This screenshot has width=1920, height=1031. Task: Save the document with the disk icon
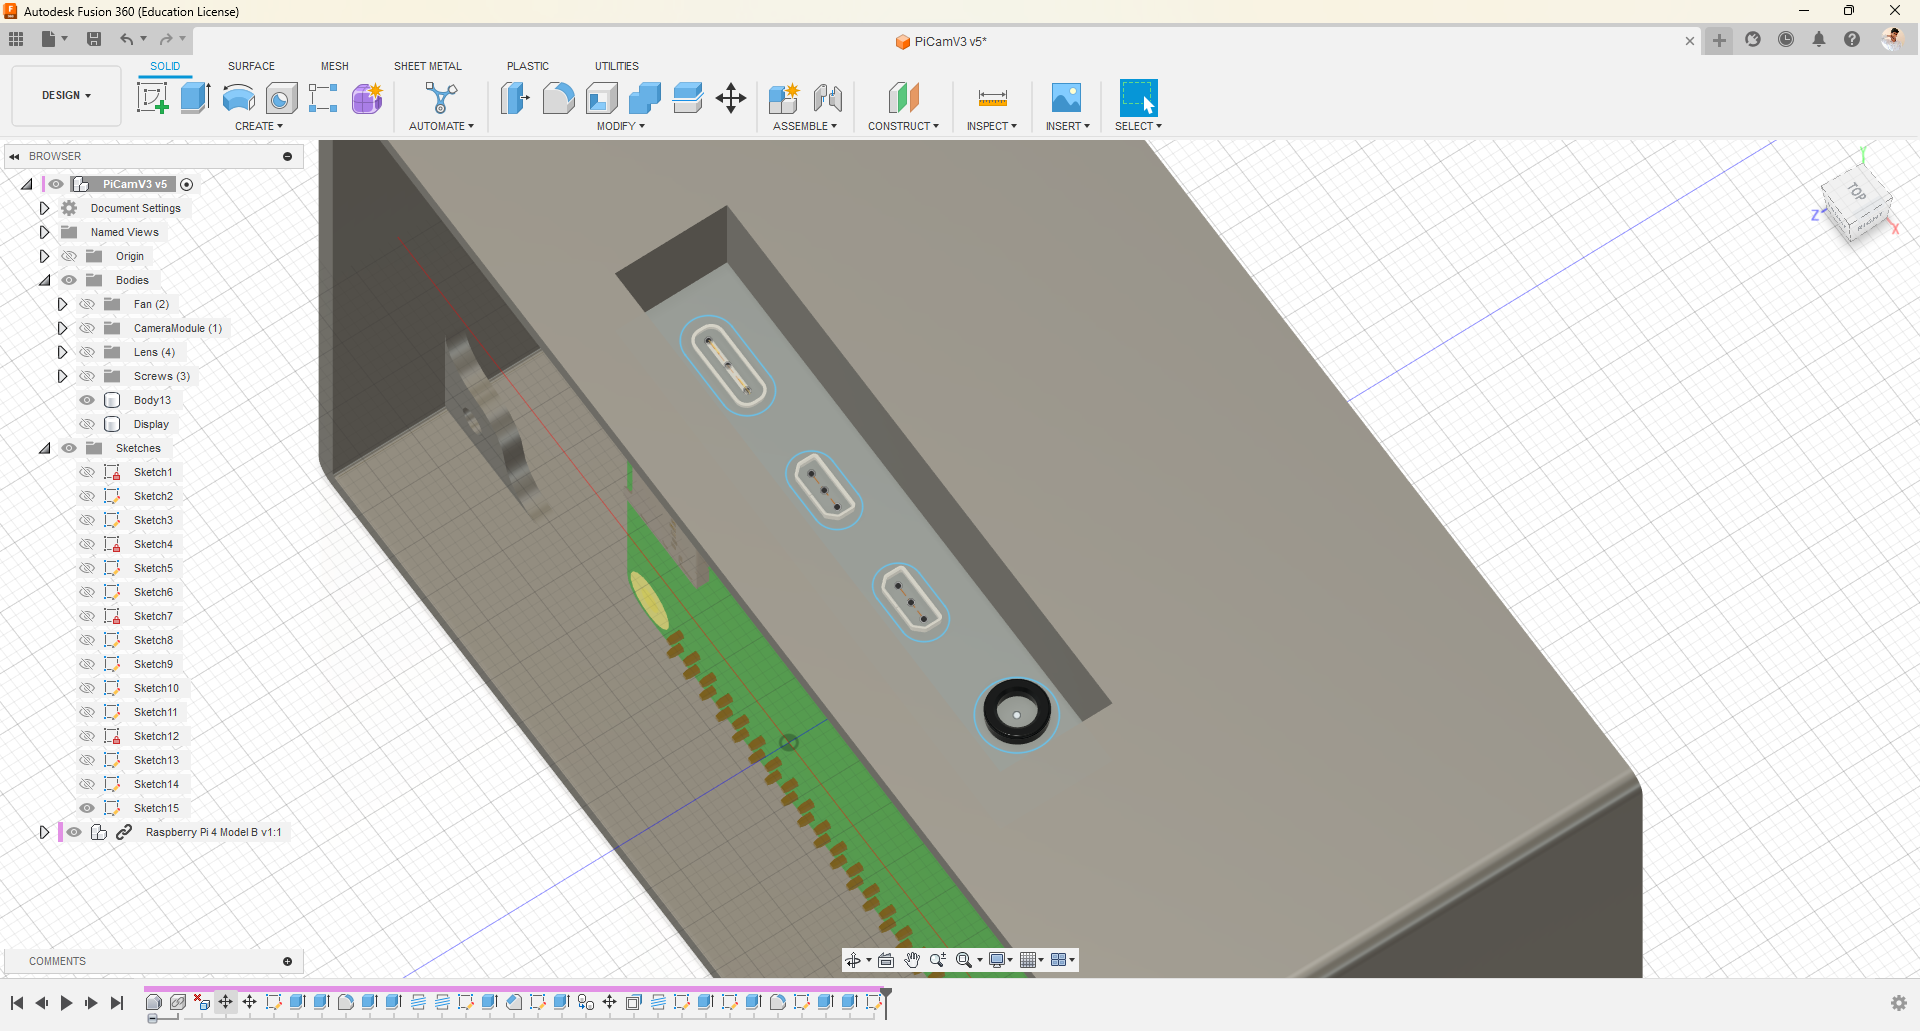[94, 39]
